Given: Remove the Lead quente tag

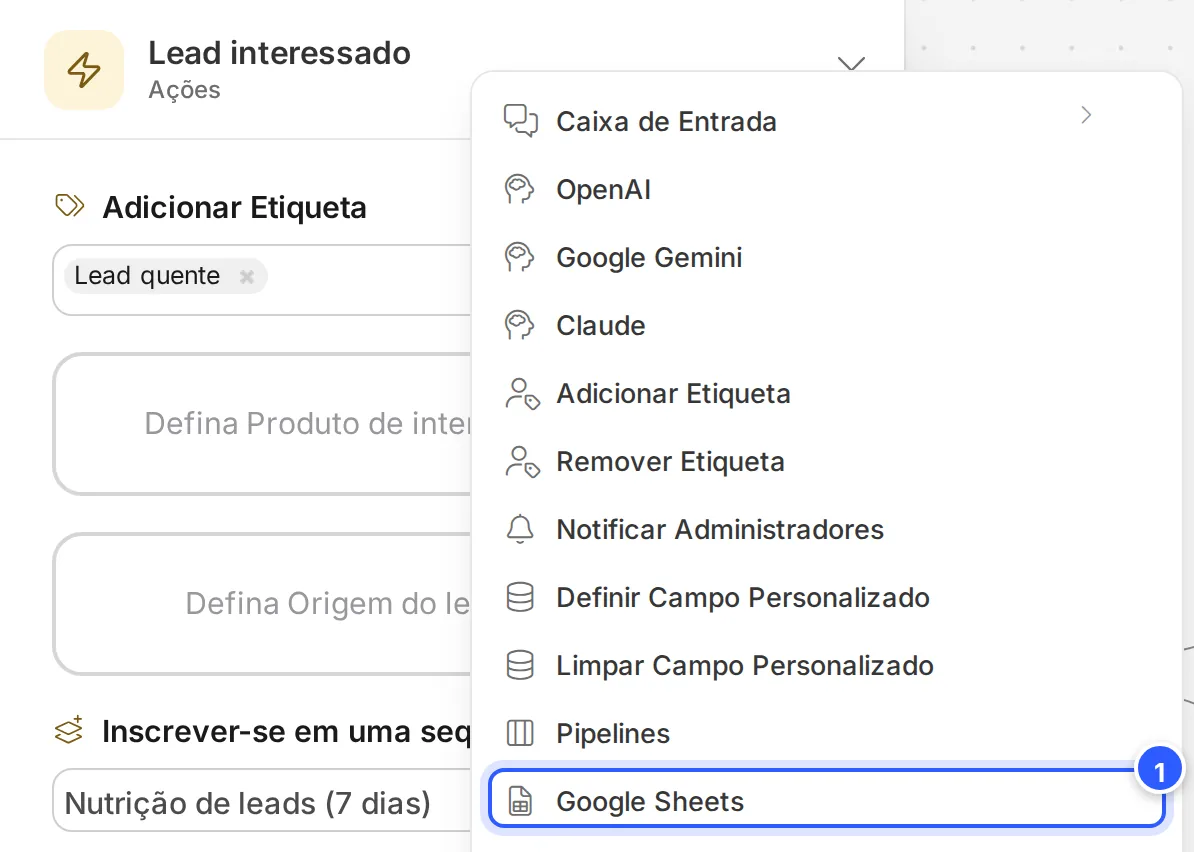Looking at the screenshot, I should coord(246,276).
